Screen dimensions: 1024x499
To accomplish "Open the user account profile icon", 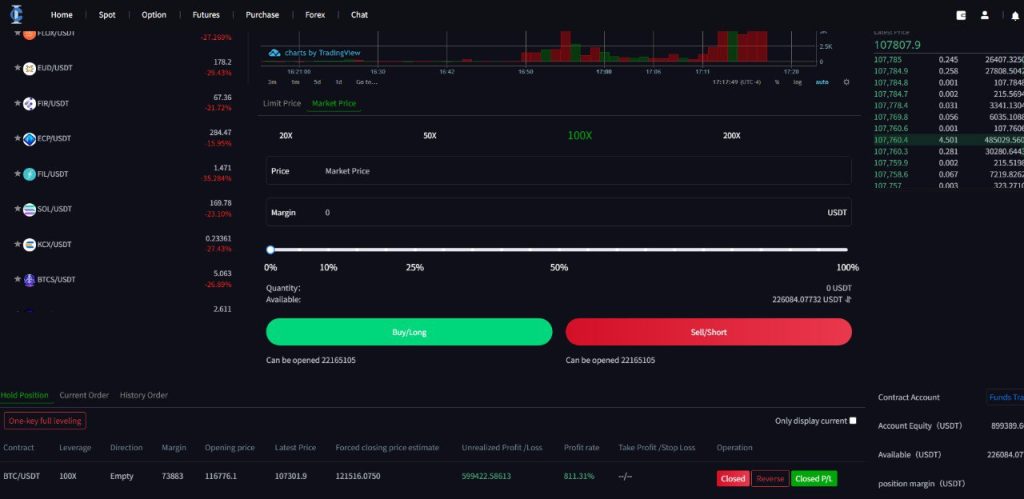I will click(985, 15).
